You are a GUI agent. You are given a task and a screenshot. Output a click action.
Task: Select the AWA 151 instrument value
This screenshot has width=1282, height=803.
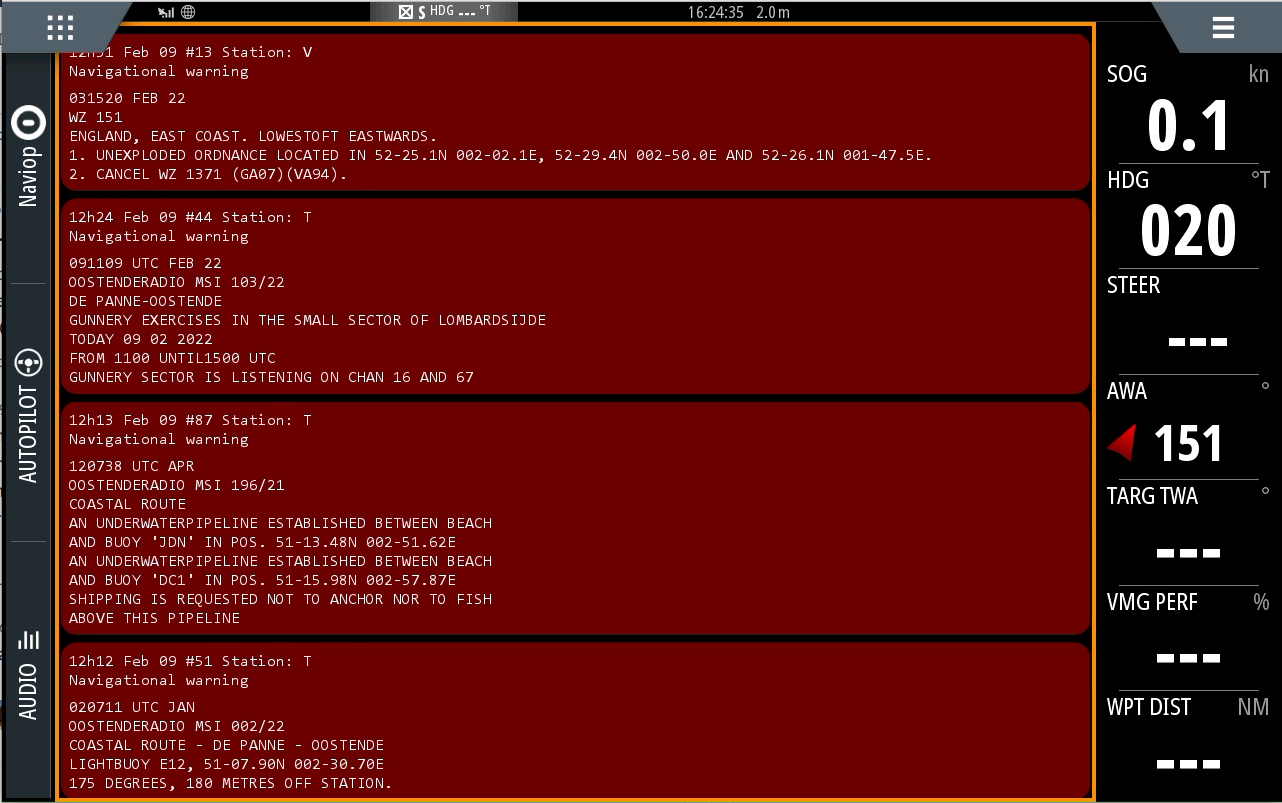[x=1188, y=443]
